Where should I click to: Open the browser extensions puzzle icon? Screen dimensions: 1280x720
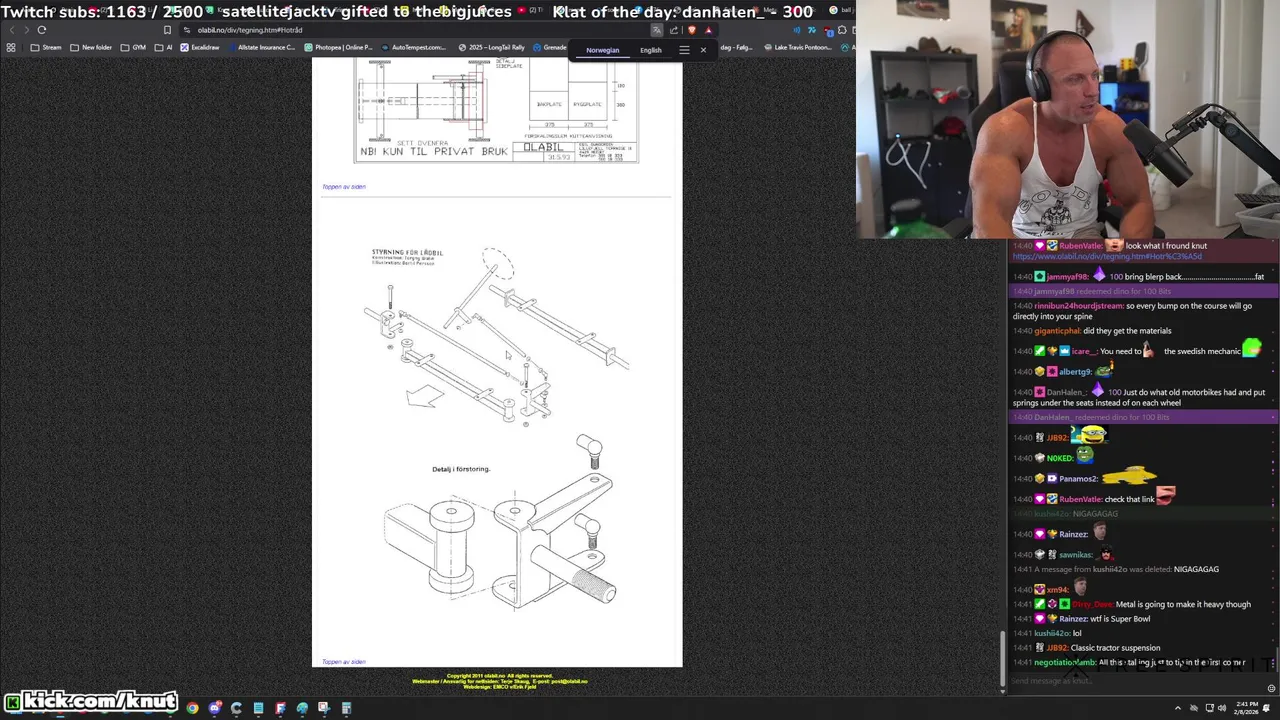coord(842,30)
